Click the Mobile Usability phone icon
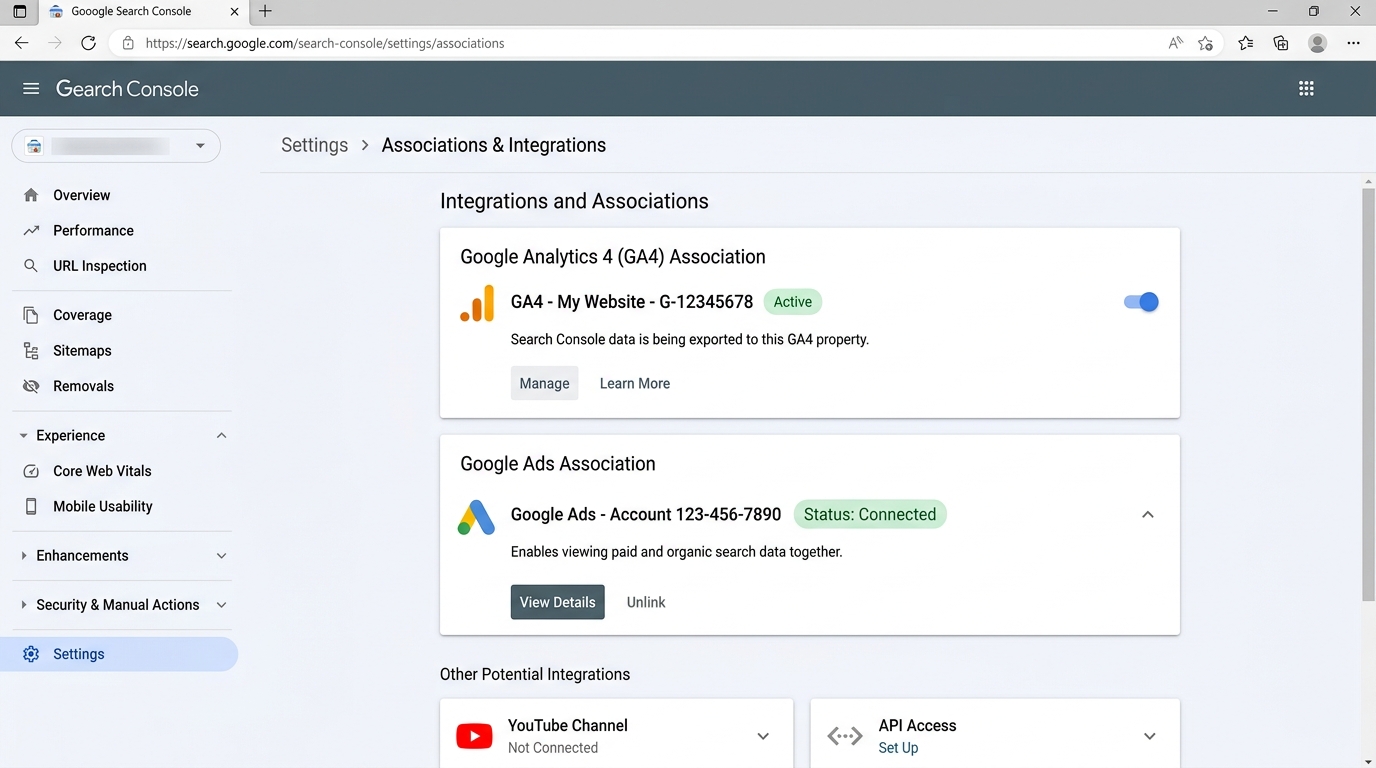This screenshot has width=1376, height=768. (31, 506)
